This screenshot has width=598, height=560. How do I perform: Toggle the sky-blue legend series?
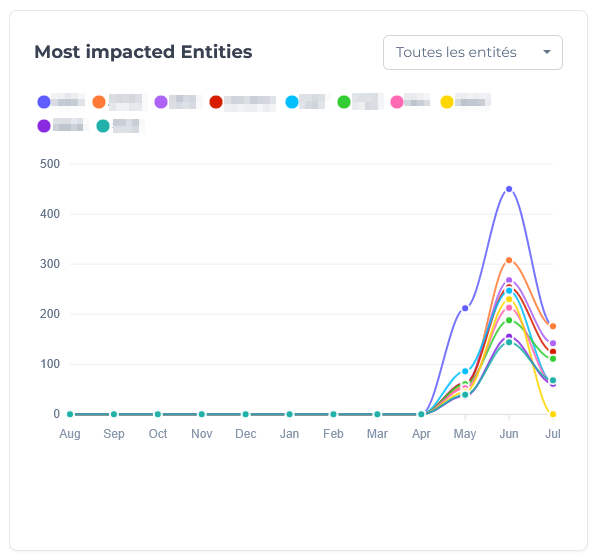tap(292, 102)
